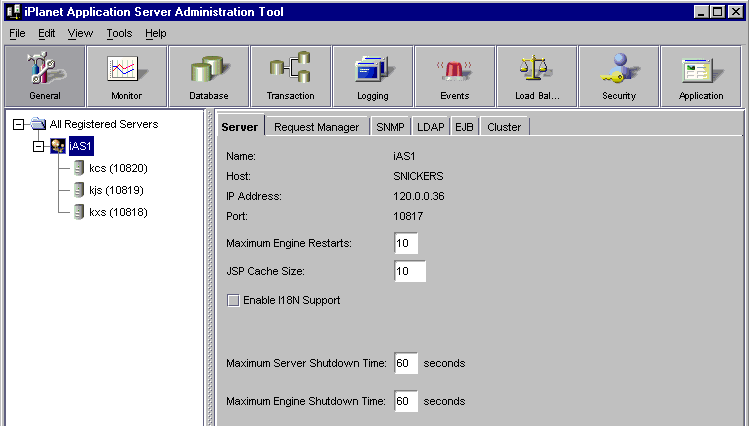749x426 pixels.
Task: Click the host value SNICKERS
Action: (x=418, y=176)
